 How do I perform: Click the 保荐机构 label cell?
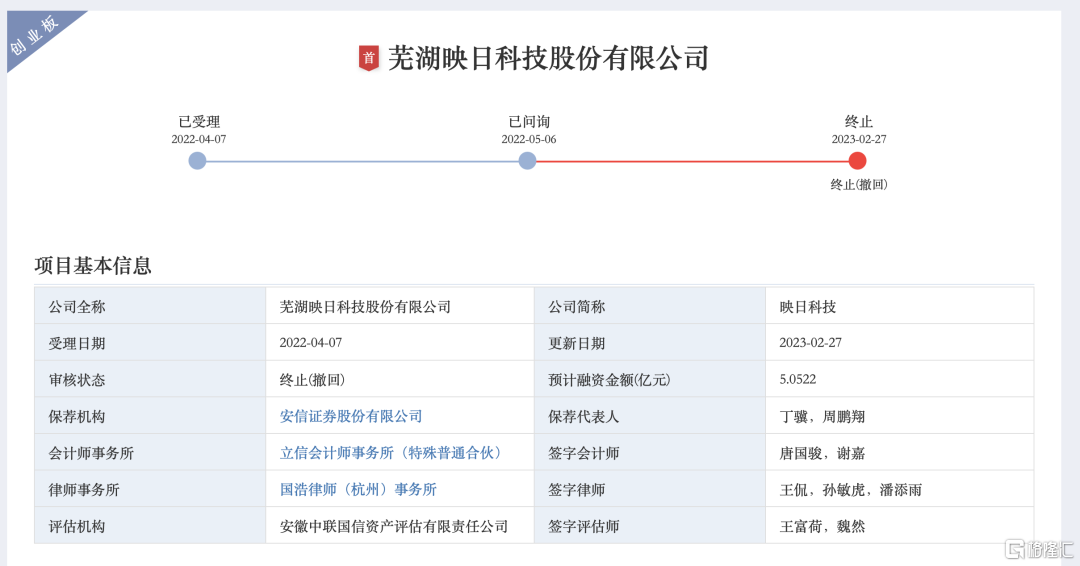coord(150,416)
